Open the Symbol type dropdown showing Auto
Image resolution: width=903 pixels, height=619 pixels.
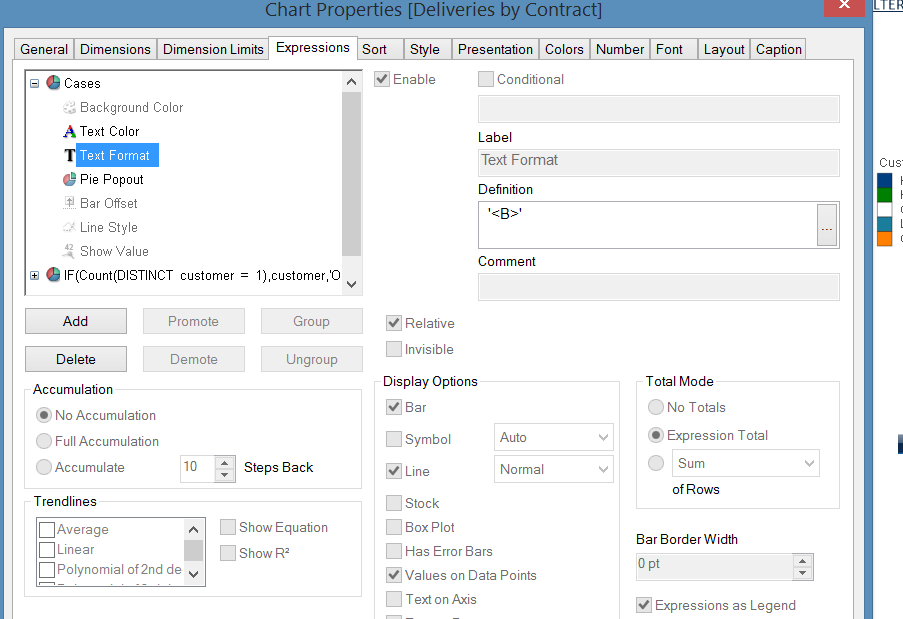click(x=553, y=437)
